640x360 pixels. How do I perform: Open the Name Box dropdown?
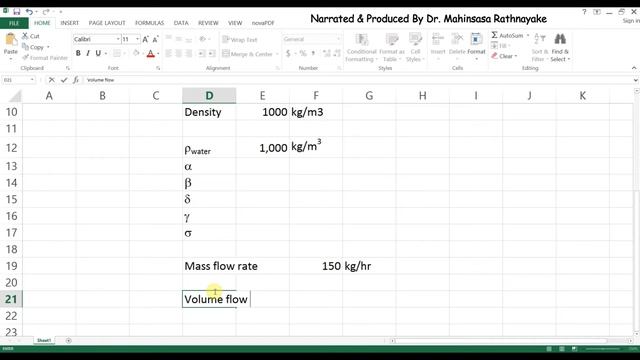32,80
